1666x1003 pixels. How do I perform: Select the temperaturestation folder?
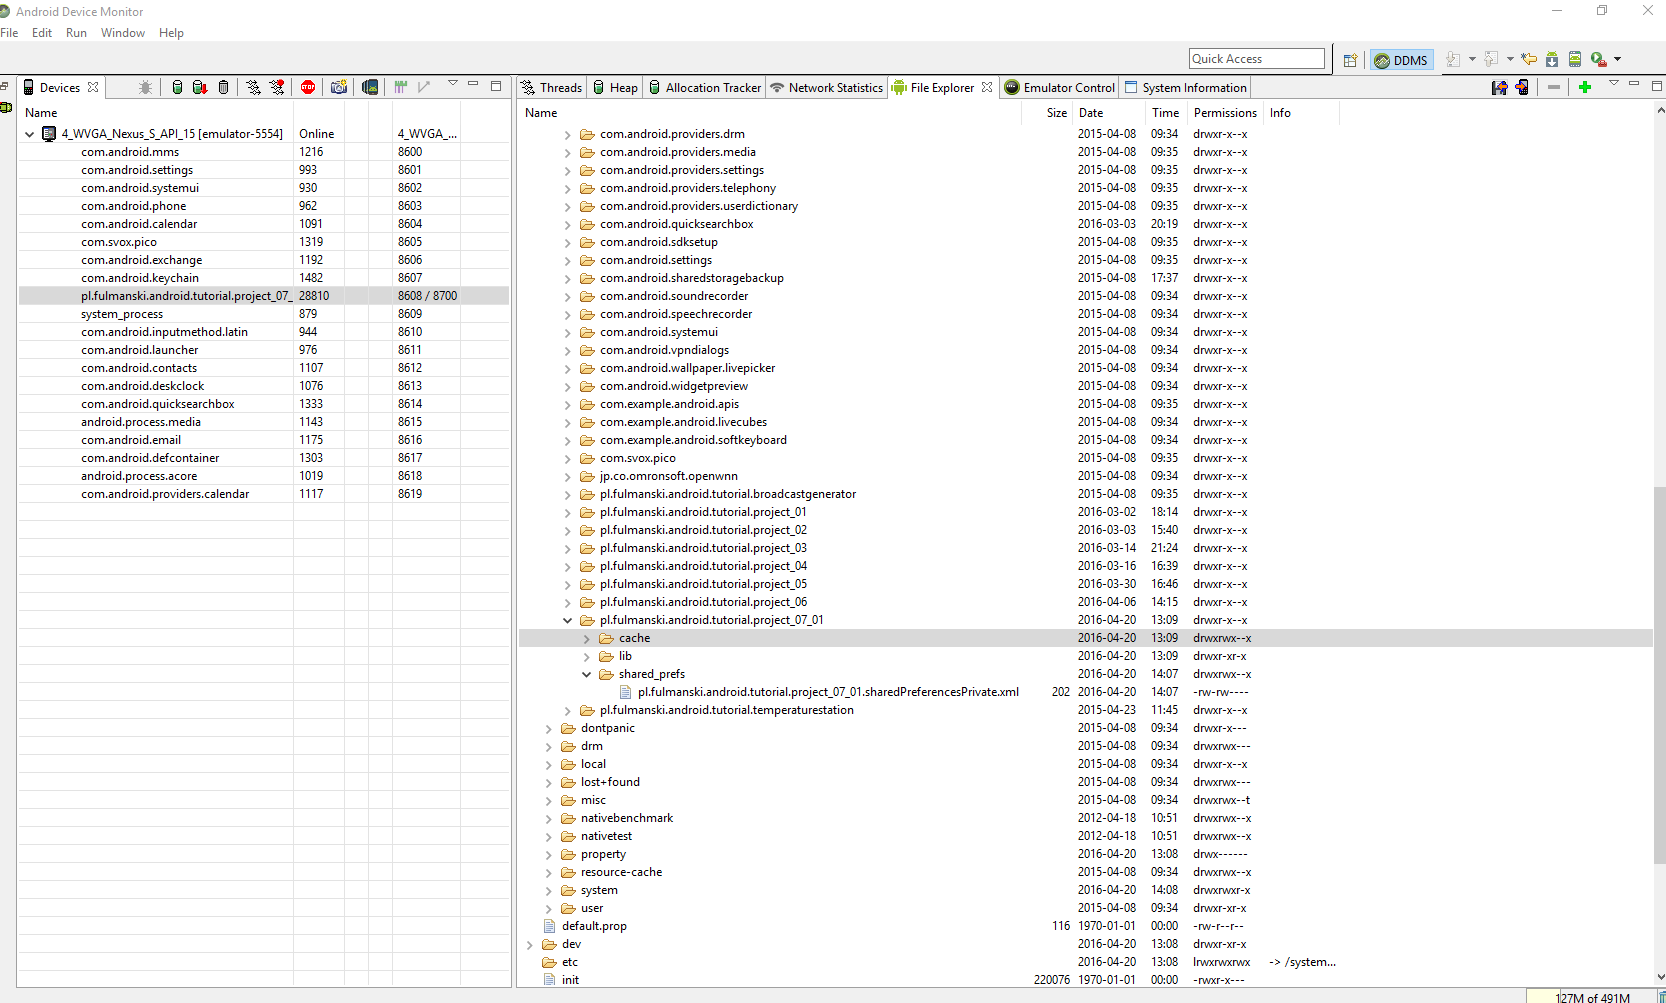[x=727, y=710]
